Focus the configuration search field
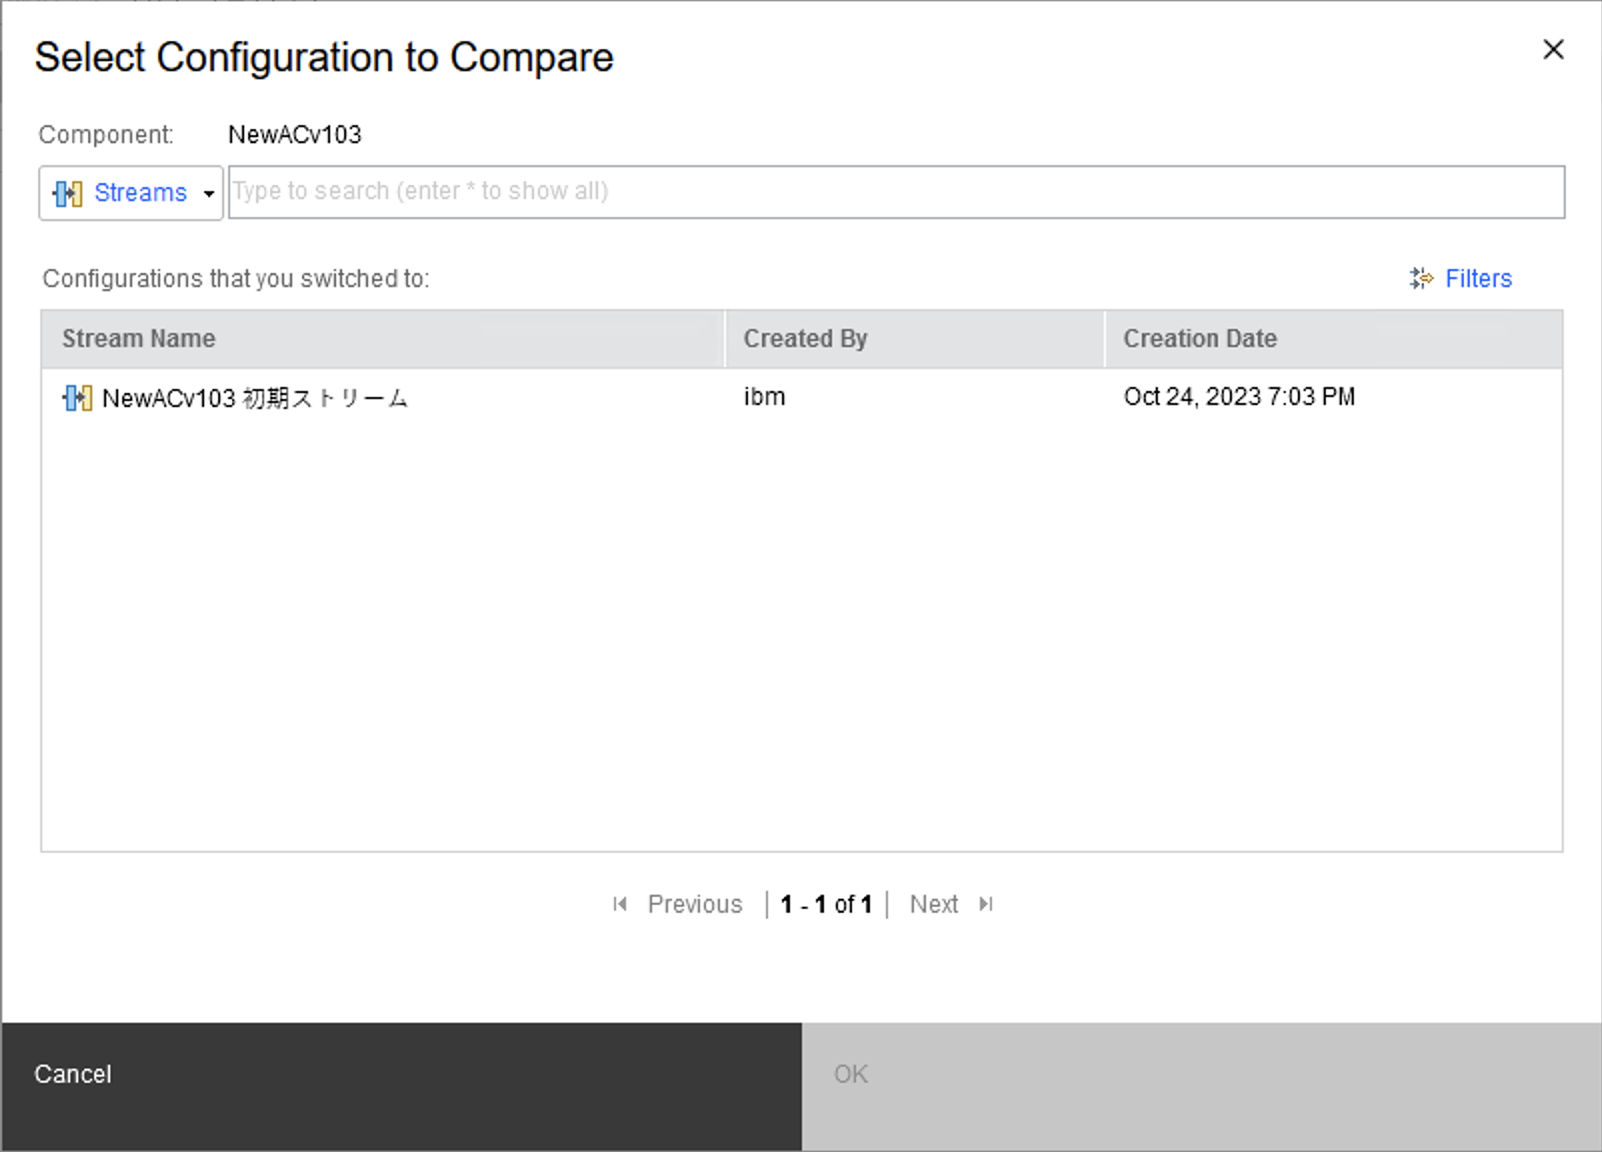Image resolution: width=1602 pixels, height=1152 pixels. click(896, 192)
